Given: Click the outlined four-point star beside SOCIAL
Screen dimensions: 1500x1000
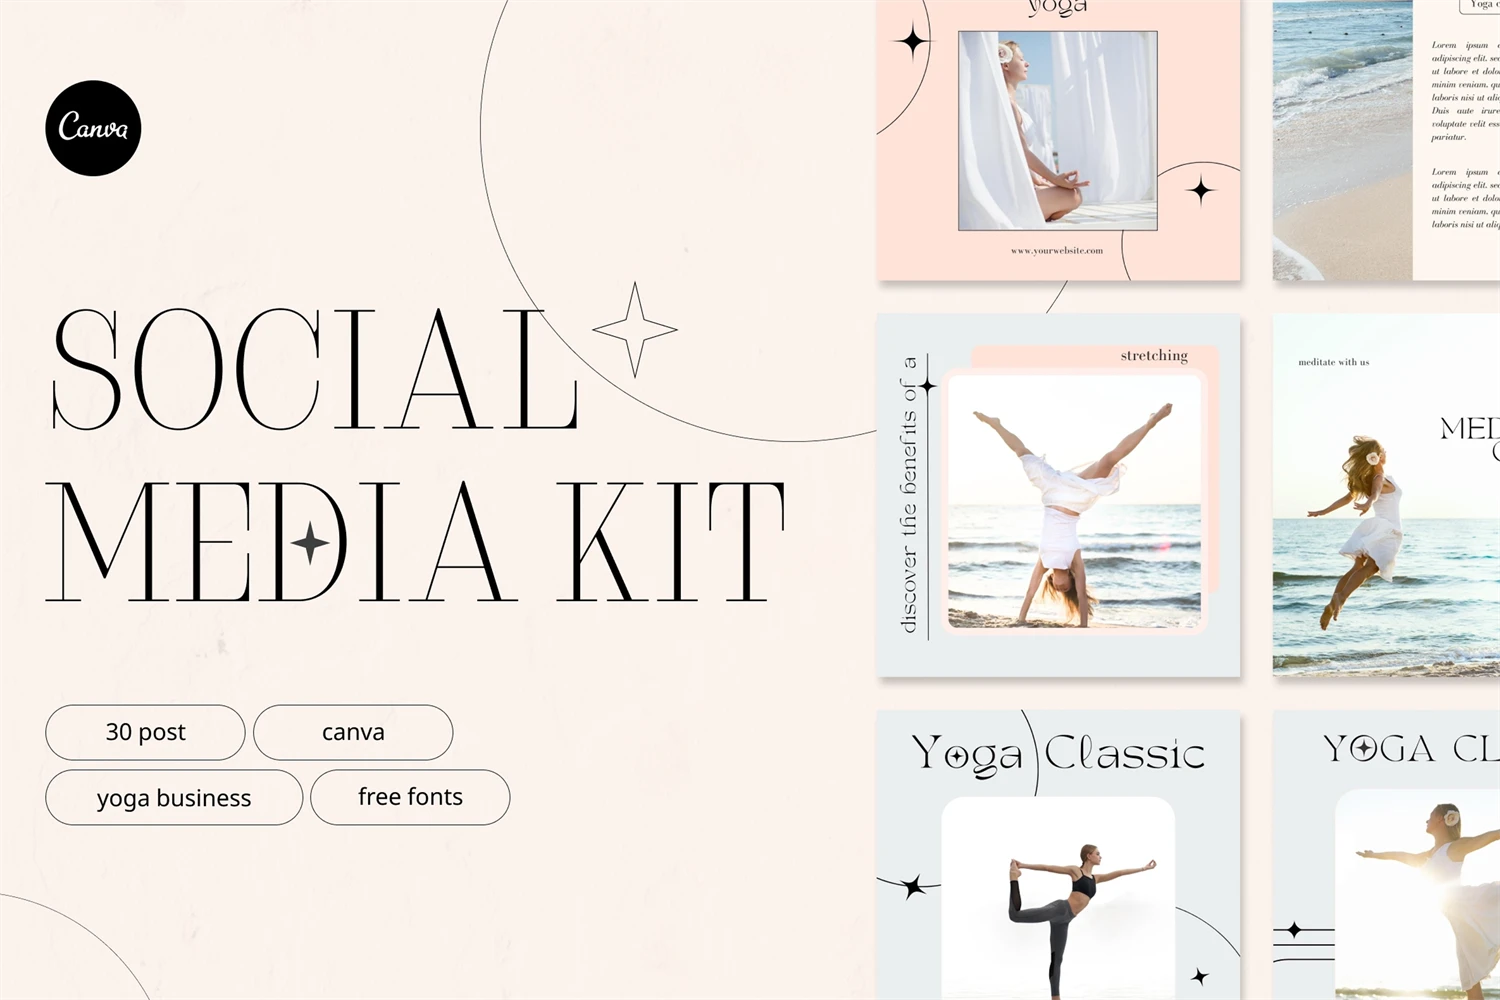Looking at the screenshot, I should click(635, 329).
